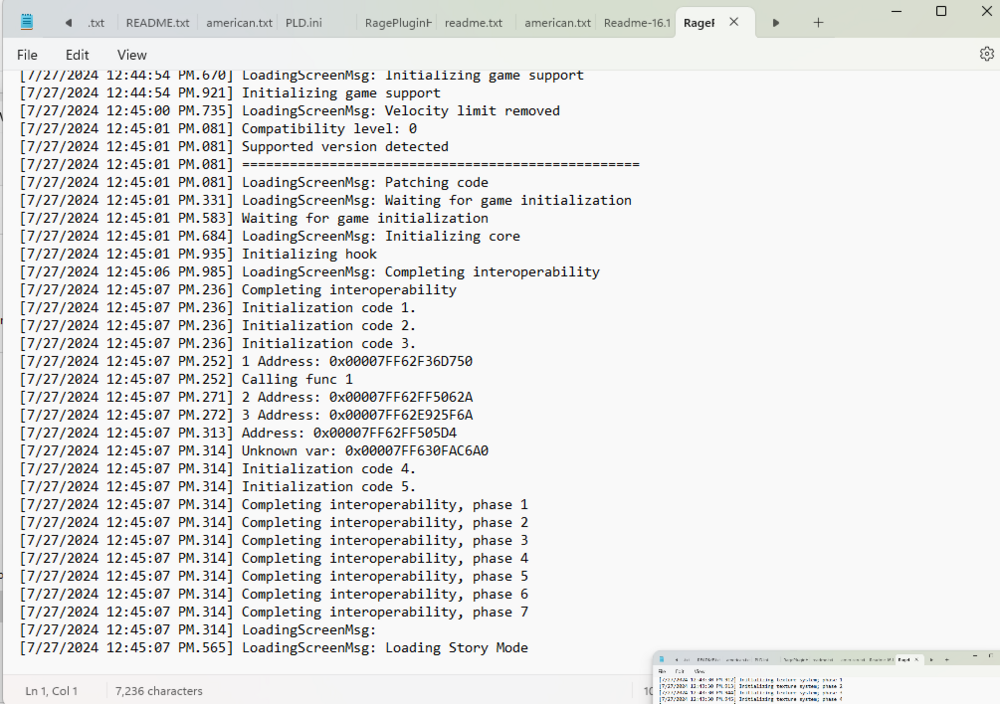This screenshot has height=704, width=1000.
Task: Click the 'LoadingScreenMsg: Initializing core' line
Action: tap(269, 236)
